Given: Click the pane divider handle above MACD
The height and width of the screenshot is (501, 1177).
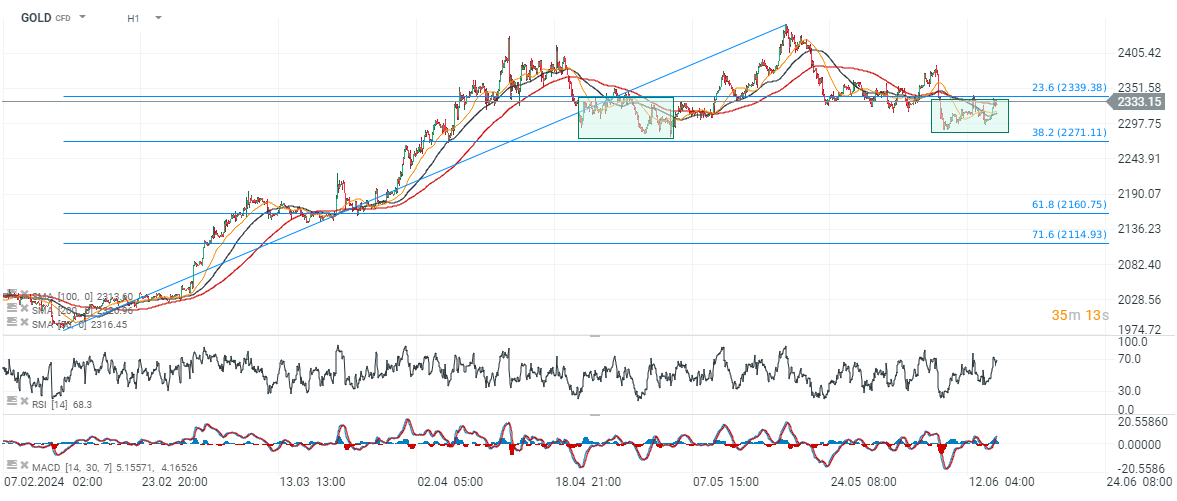Looking at the screenshot, I should coord(595,415).
